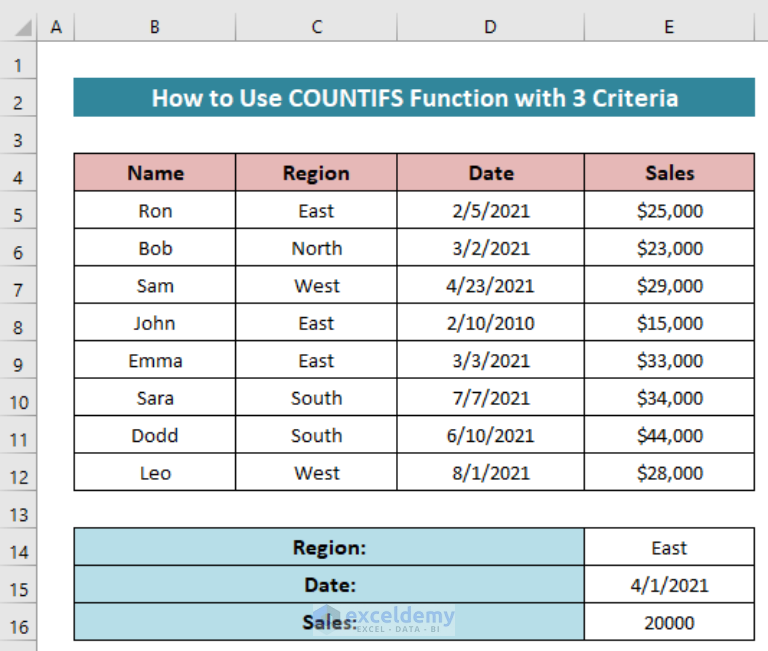Select column D header
The image size is (768, 651).
click(490, 28)
